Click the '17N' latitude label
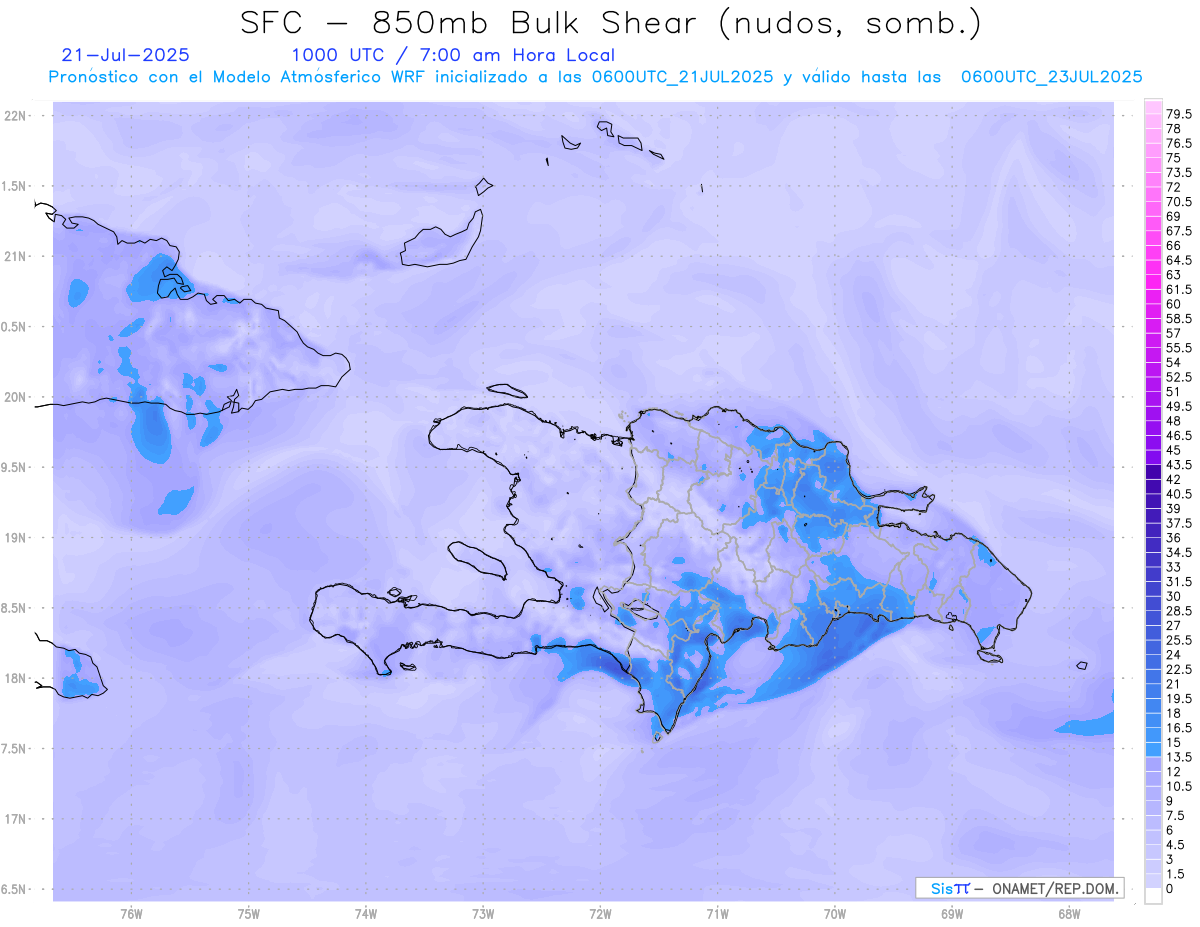This screenshot has height=927, width=1200. pyautogui.click(x=17, y=819)
